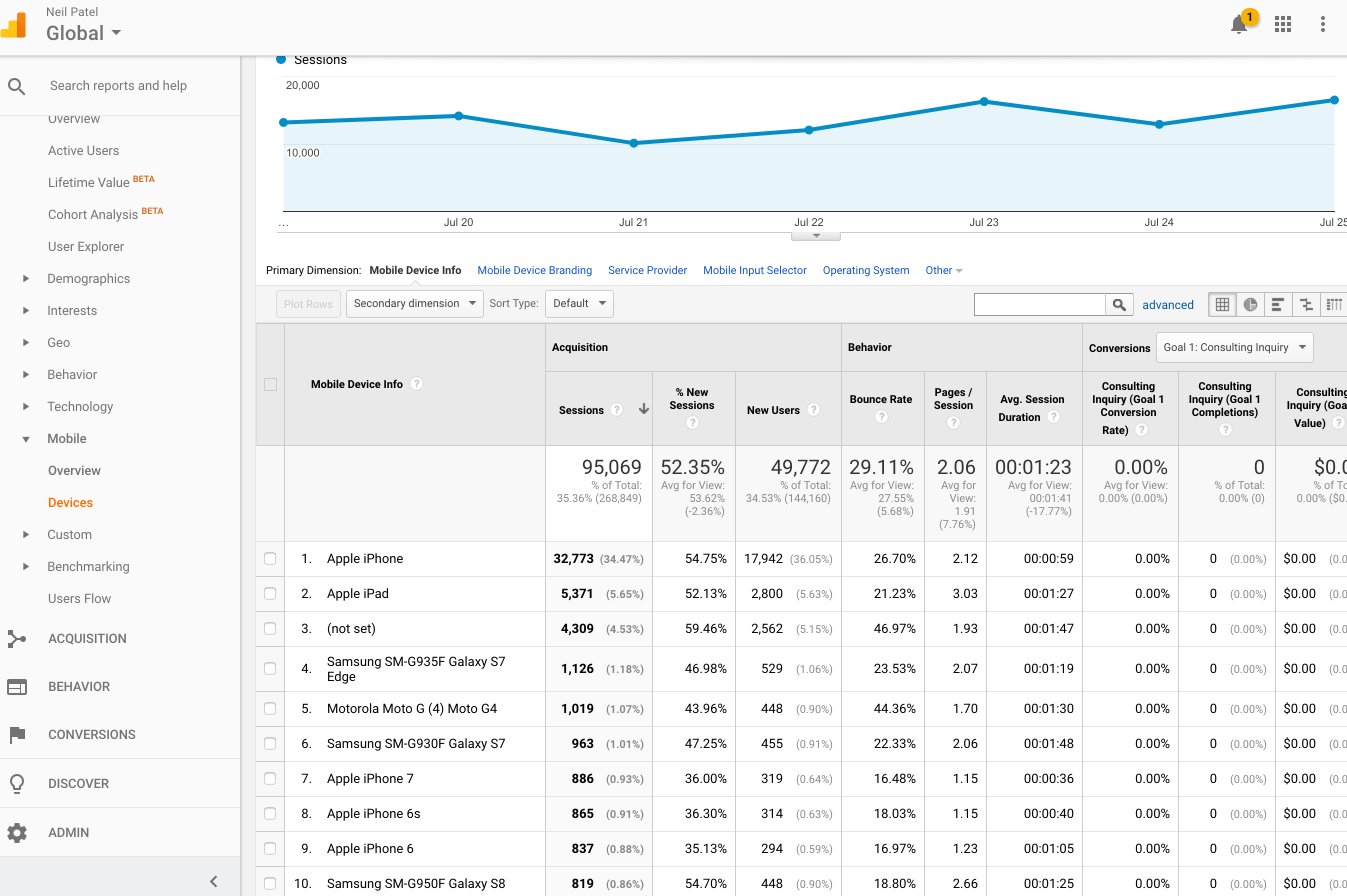Click the Conversions flag icon
This screenshot has width=1347, height=896.
point(16,735)
